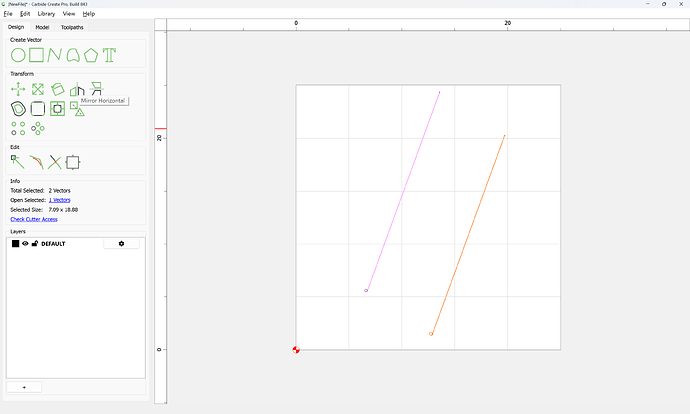Add a new layer with plus button
This screenshot has height=414, width=690.
(x=24, y=387)
